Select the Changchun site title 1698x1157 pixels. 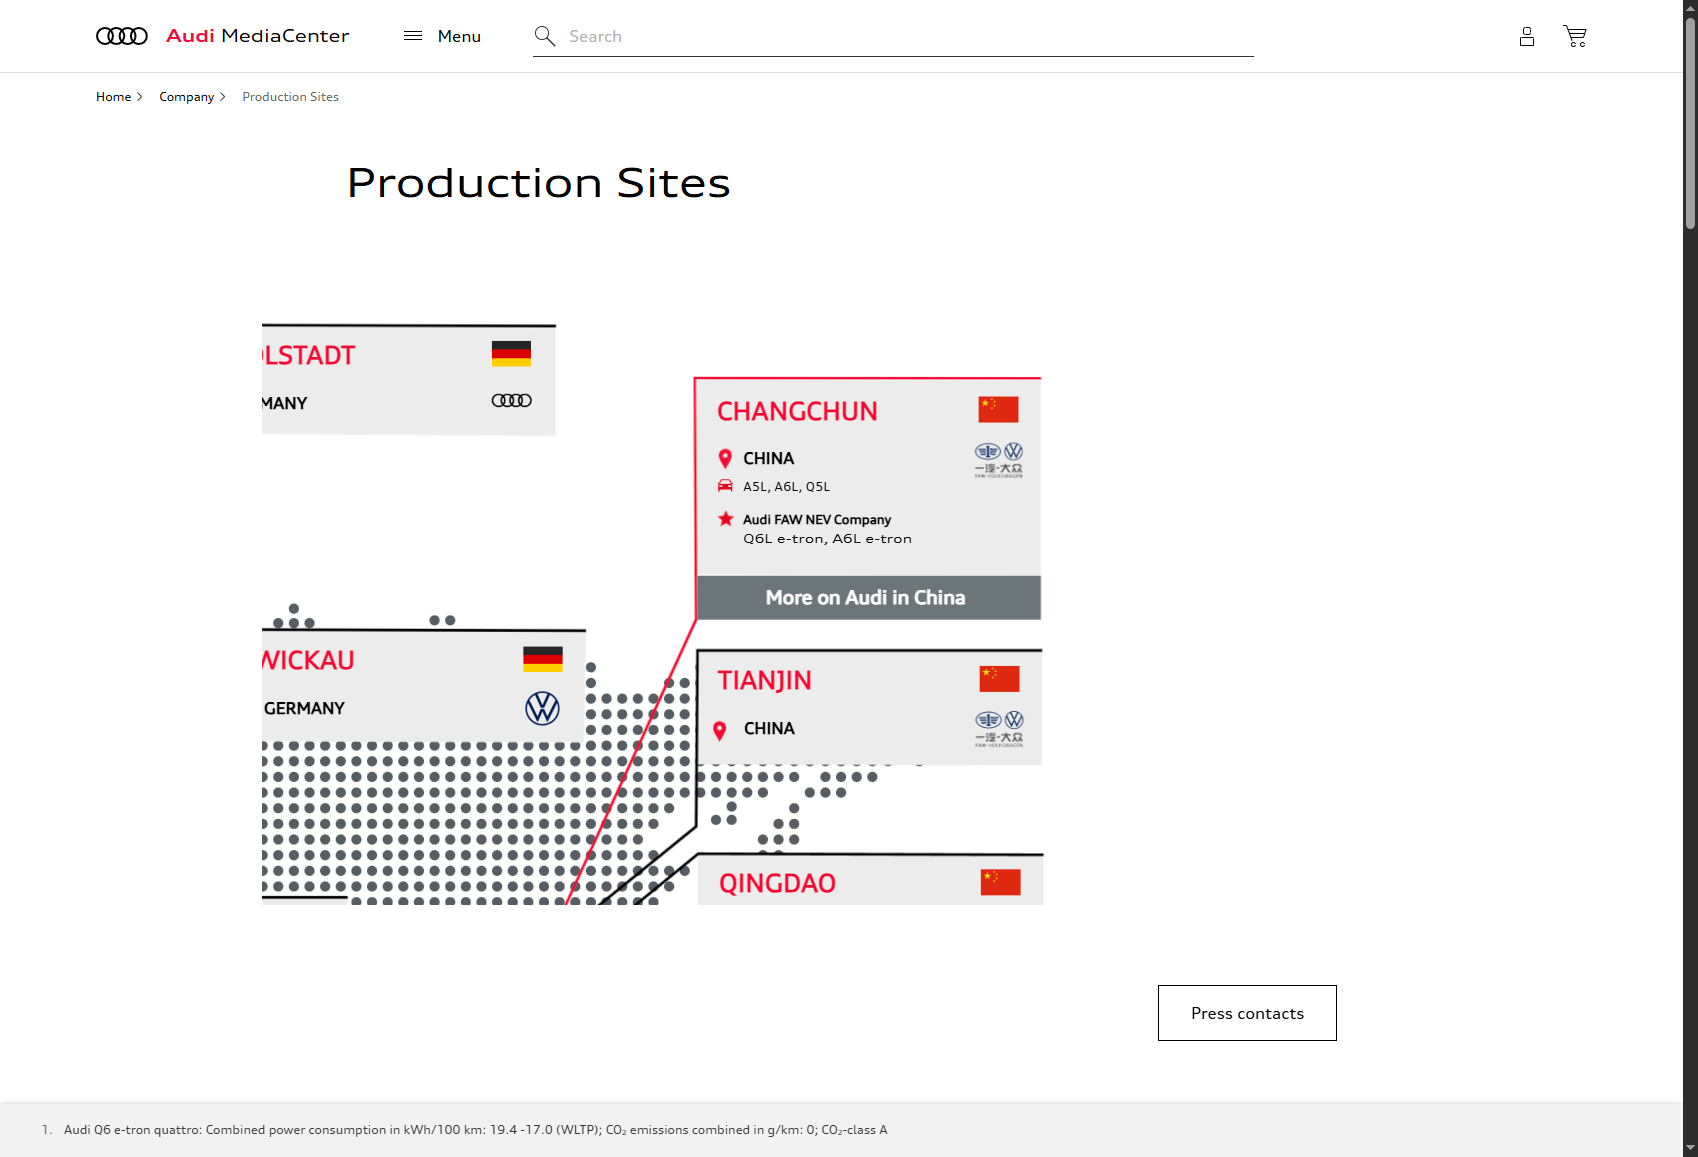point(797,411)
